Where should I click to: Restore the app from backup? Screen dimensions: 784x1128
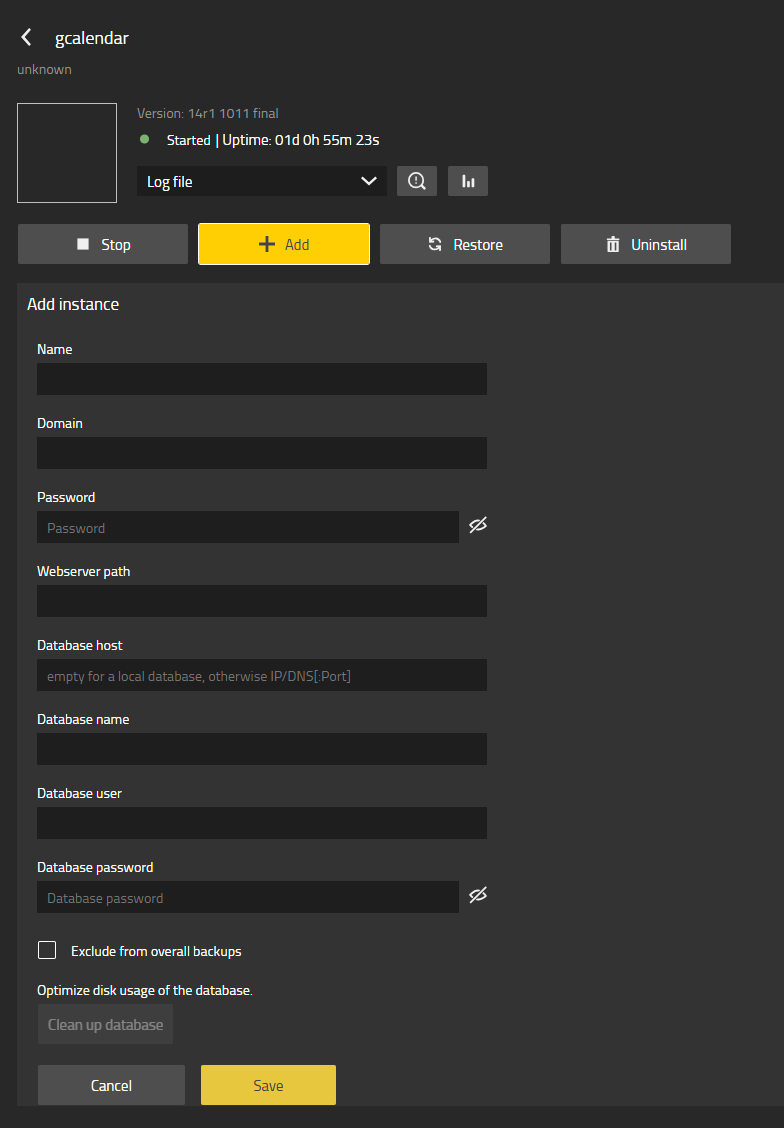[x=465, y=244]
